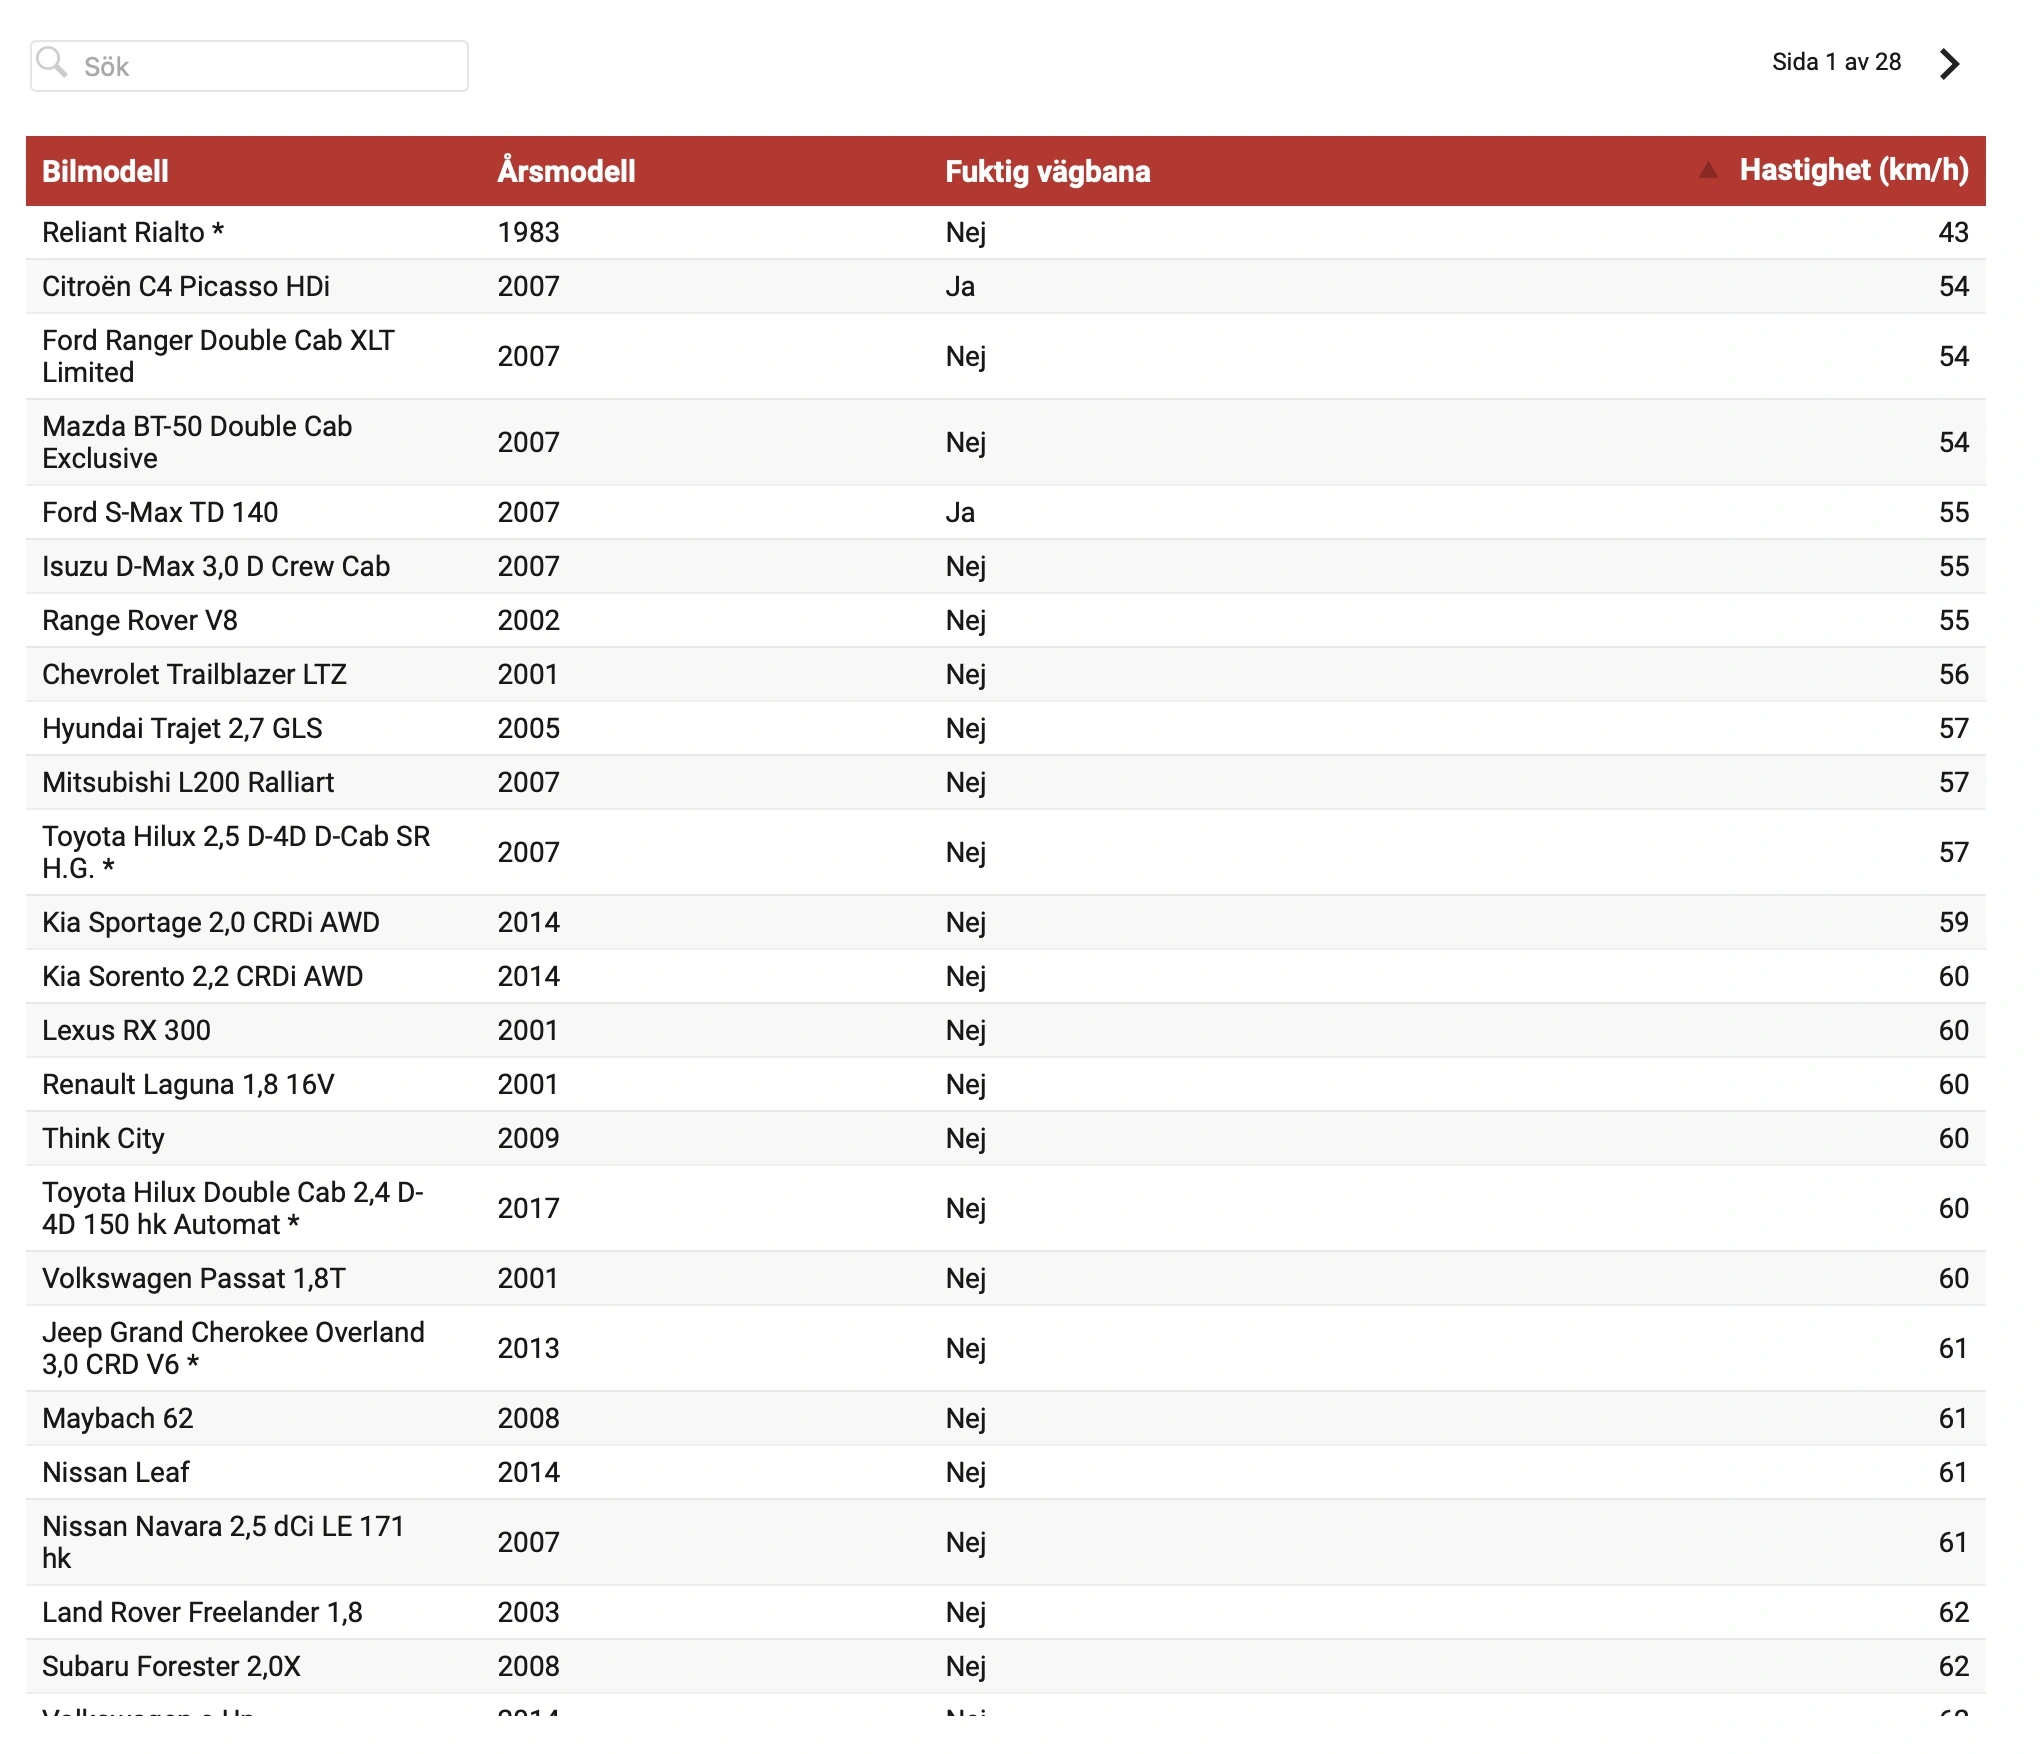Select Land Rover Freelander 1,8 cell
Viewport: 2044px width, 1754px height.
point(202,1612)
